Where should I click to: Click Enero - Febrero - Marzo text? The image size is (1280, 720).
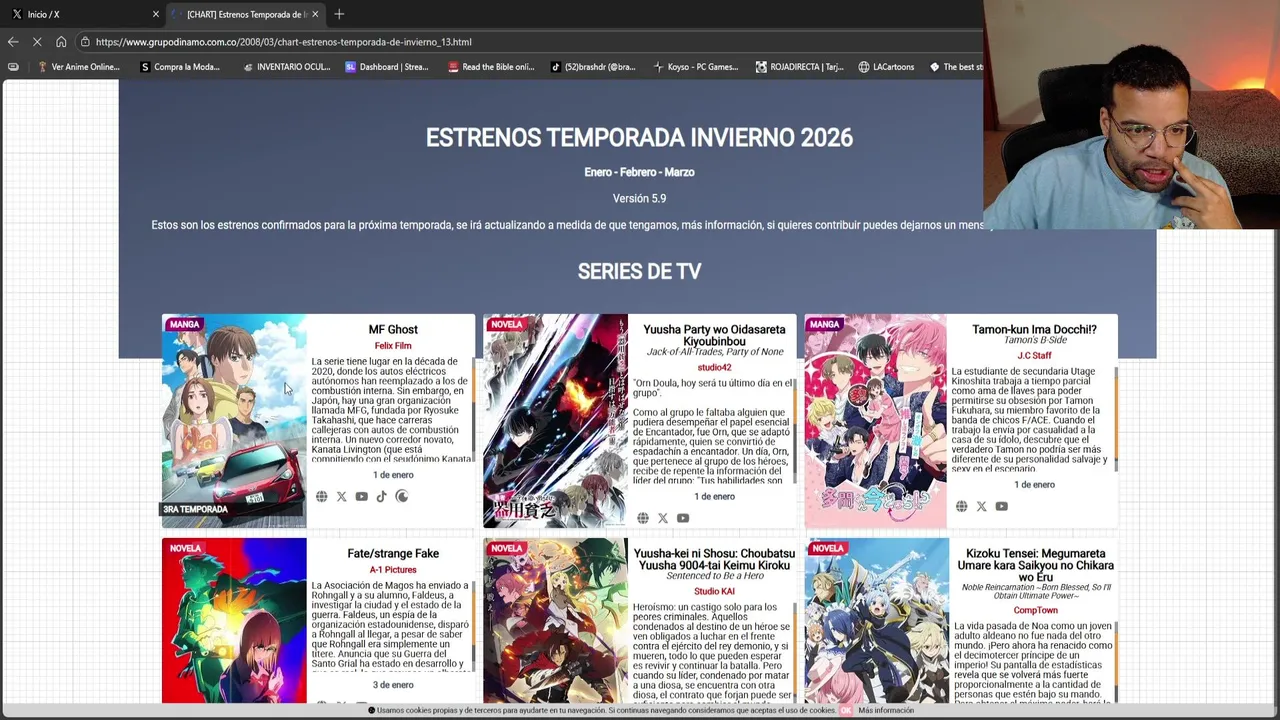639,172
